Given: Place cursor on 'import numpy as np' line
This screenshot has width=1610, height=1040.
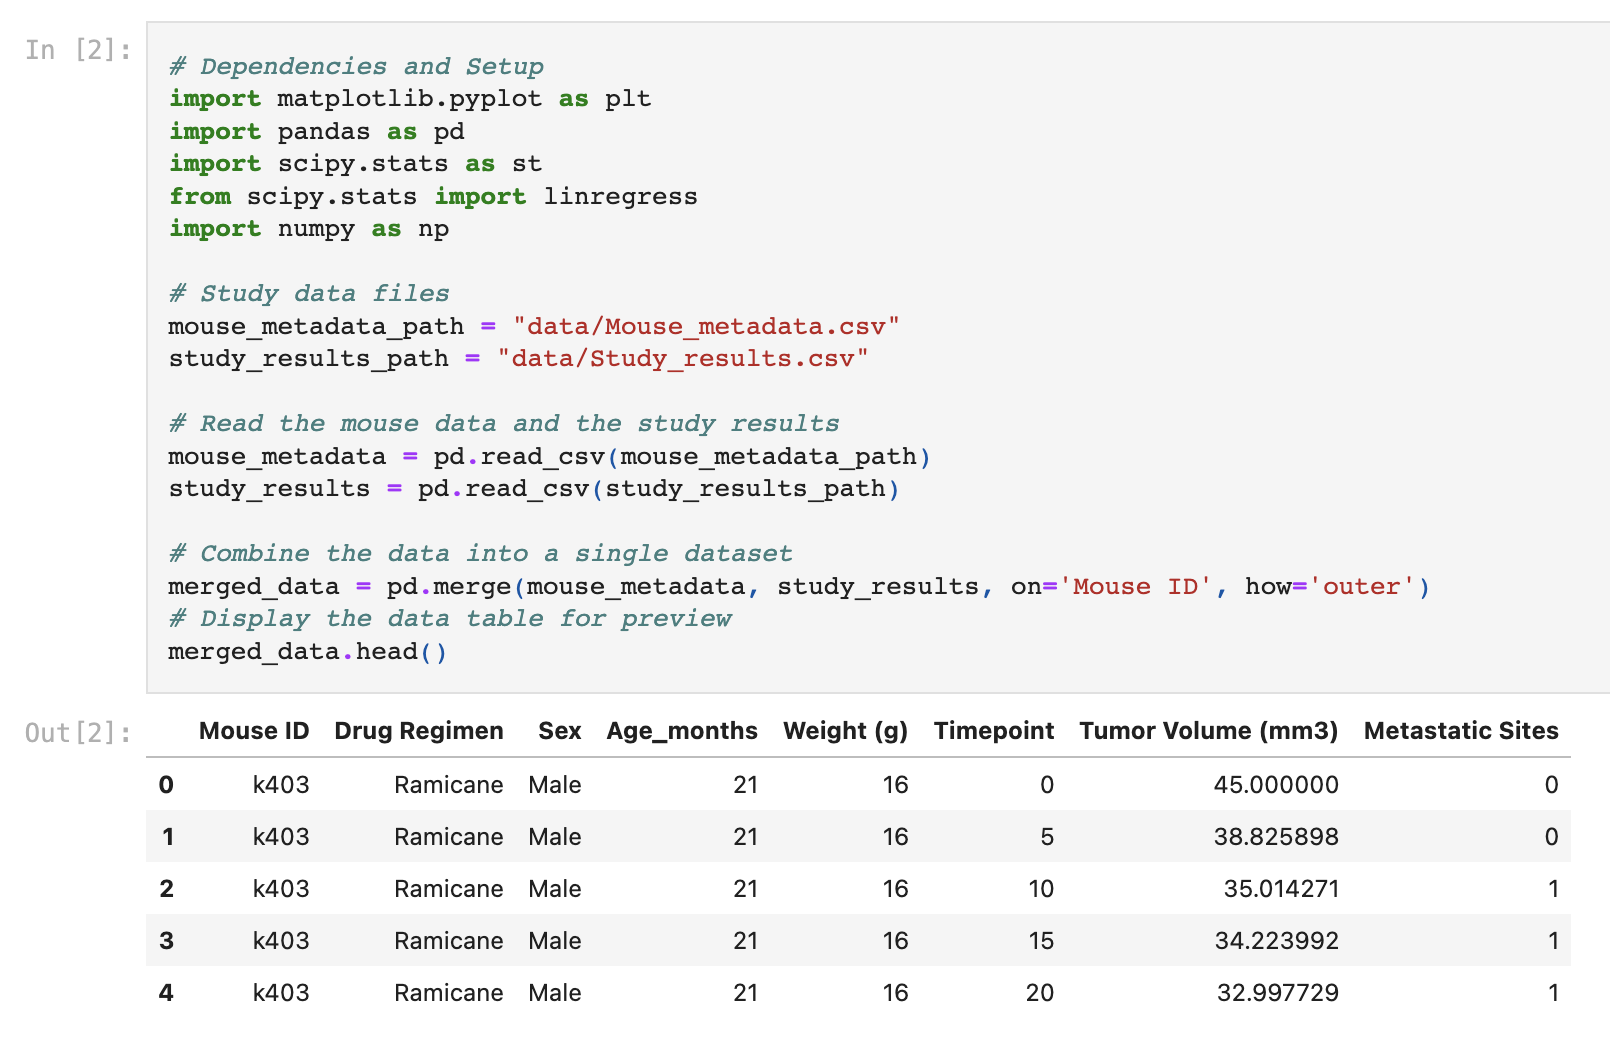Looking at the screenshot, I should (309, 229).
